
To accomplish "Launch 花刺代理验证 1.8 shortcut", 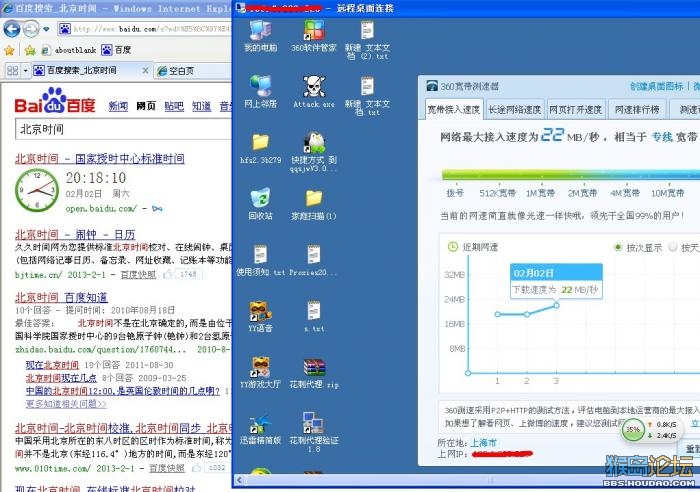I will [314, 433].
